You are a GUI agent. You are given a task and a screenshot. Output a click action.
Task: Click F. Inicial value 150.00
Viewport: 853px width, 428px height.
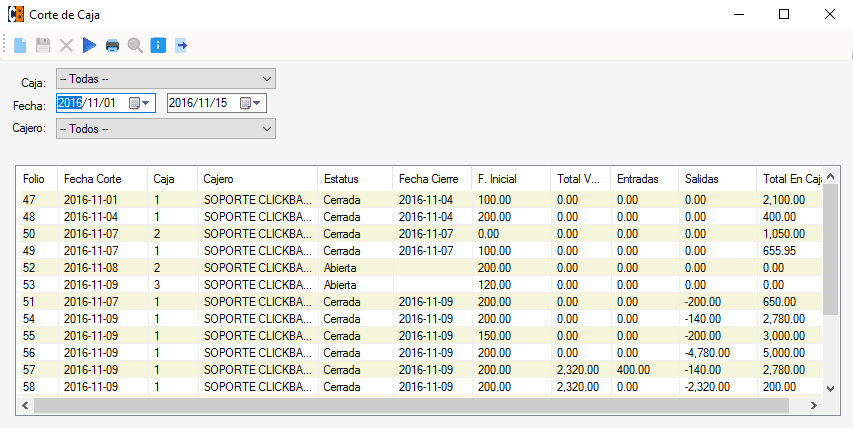pos(495,336)
